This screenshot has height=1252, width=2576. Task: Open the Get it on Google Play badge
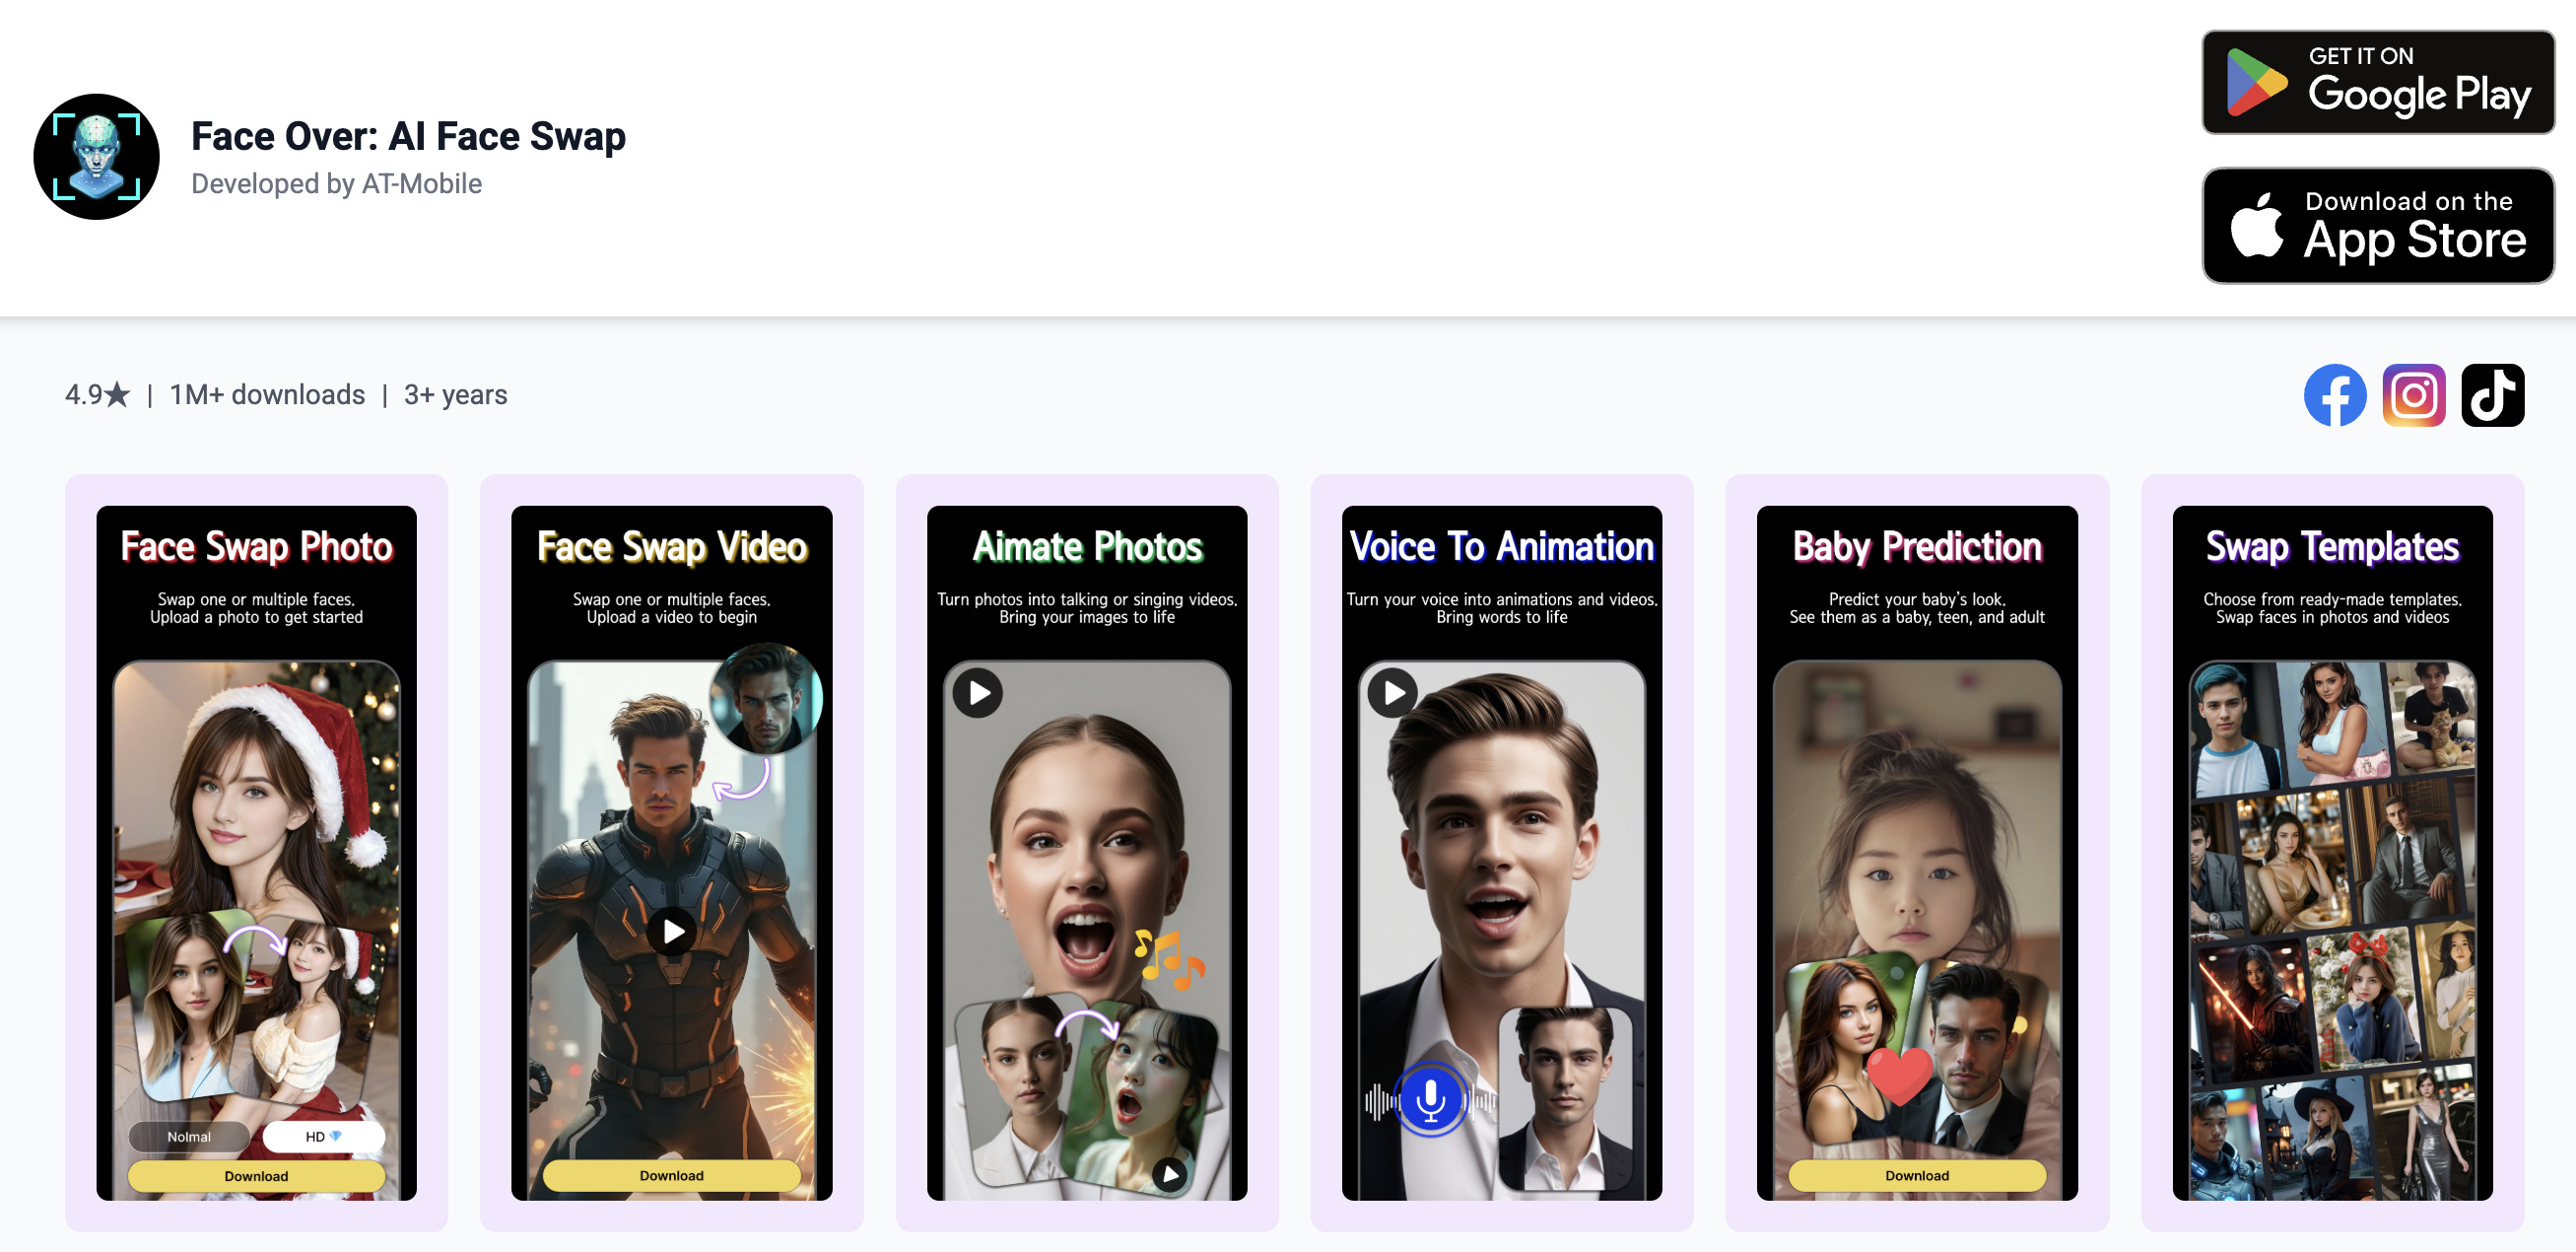2377,82
